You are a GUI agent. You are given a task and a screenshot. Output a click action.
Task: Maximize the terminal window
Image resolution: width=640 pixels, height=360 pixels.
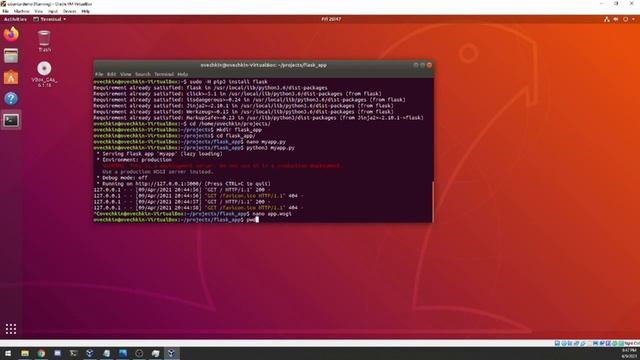(x=422, y=65)
